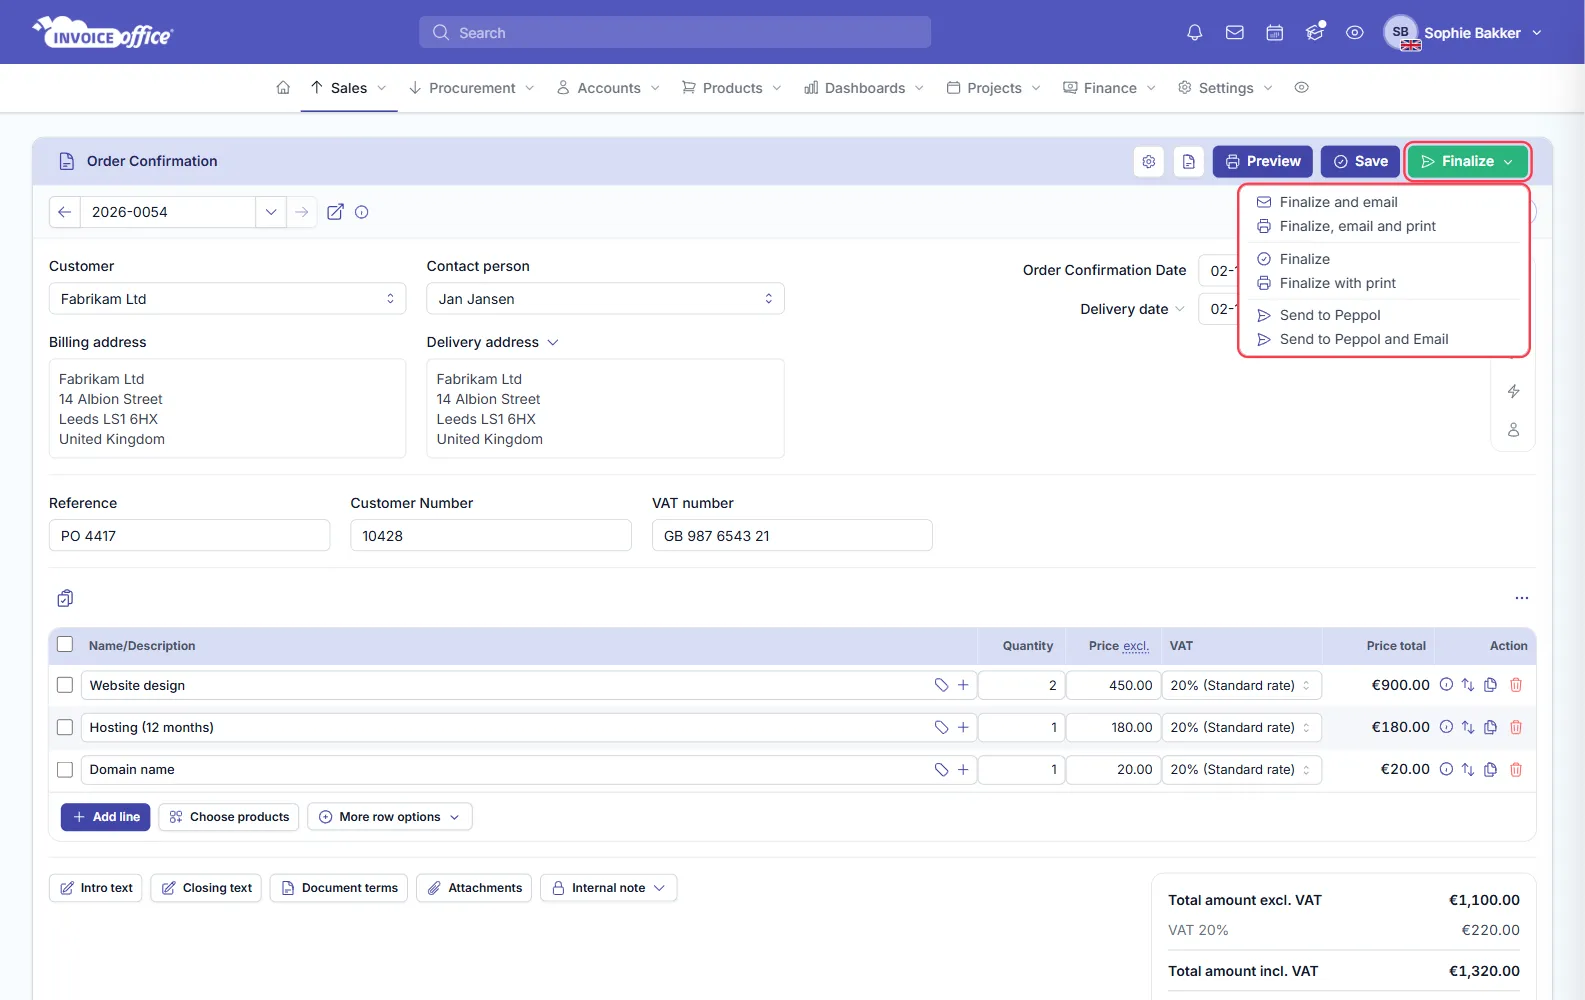Choose Finalize and email
1585x1000 pixels.
tap(1338, 202)
